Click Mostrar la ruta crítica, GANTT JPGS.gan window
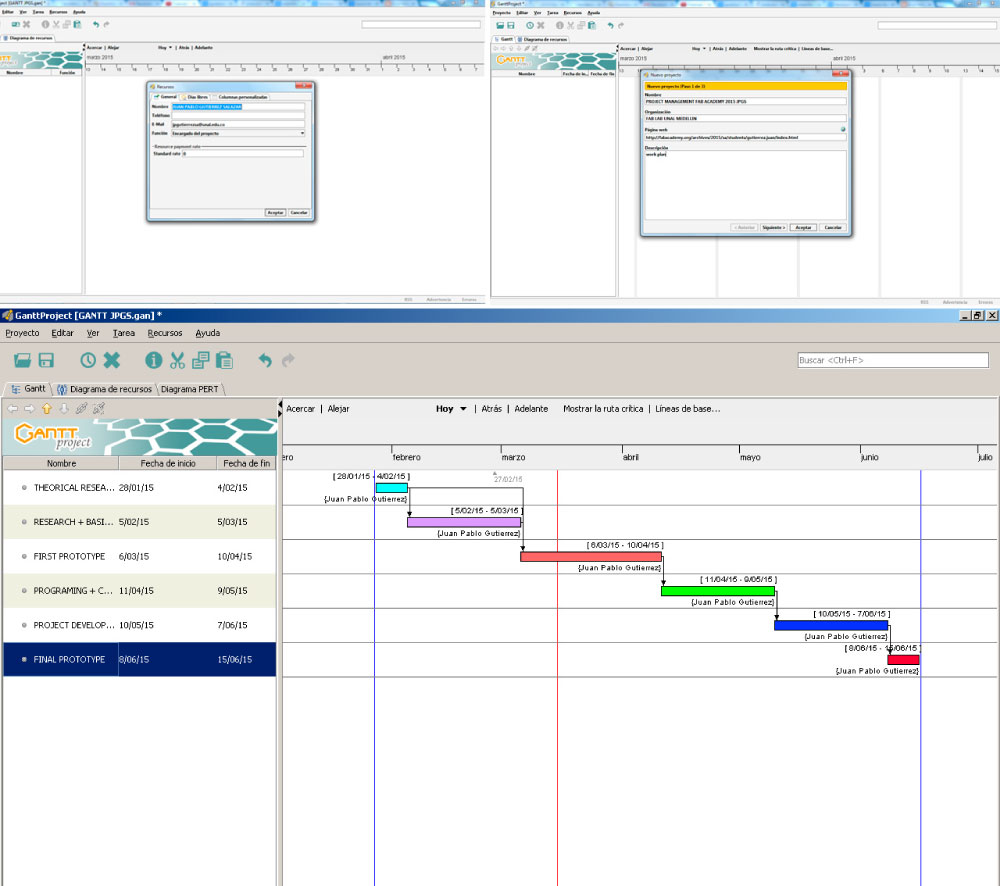 (603, 409)
